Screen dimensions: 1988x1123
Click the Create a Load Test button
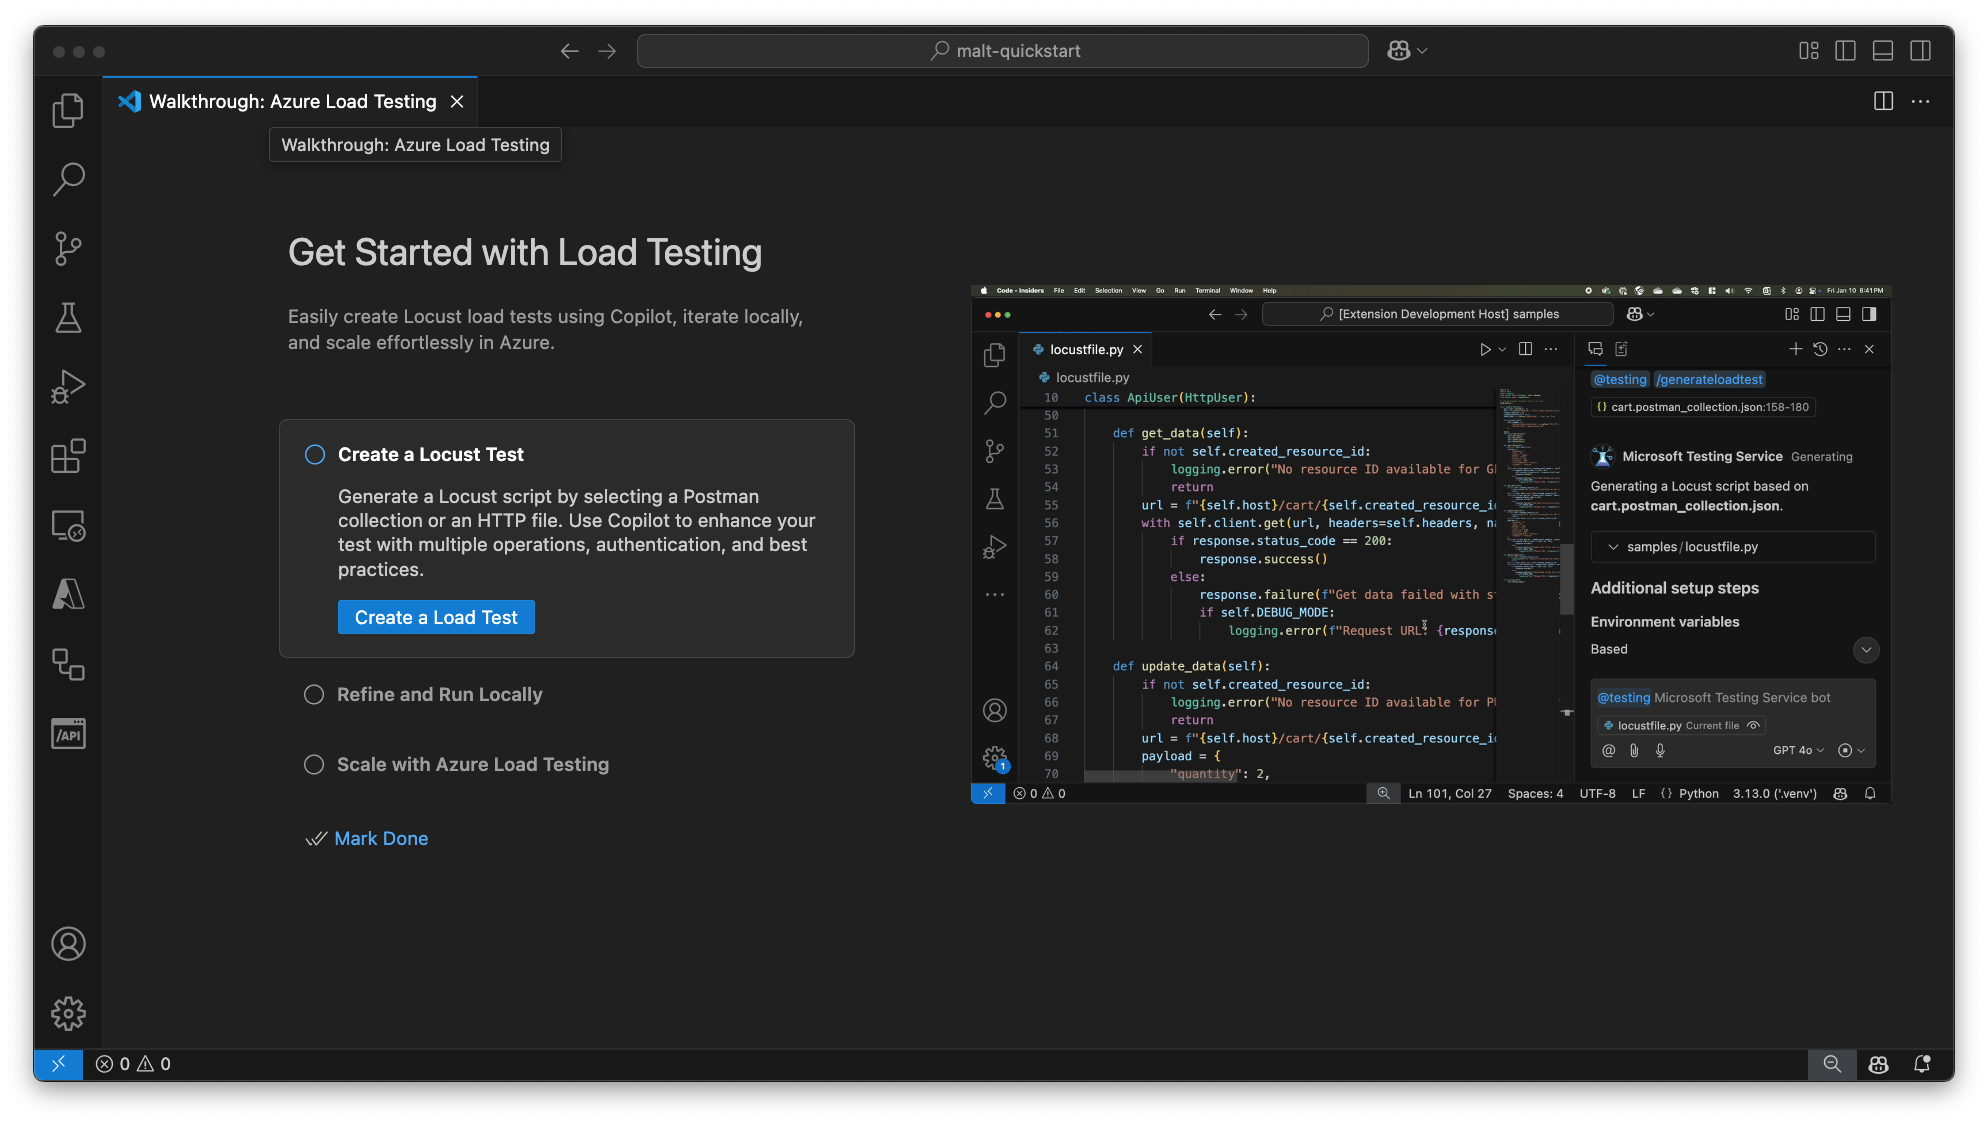[436, 618]
